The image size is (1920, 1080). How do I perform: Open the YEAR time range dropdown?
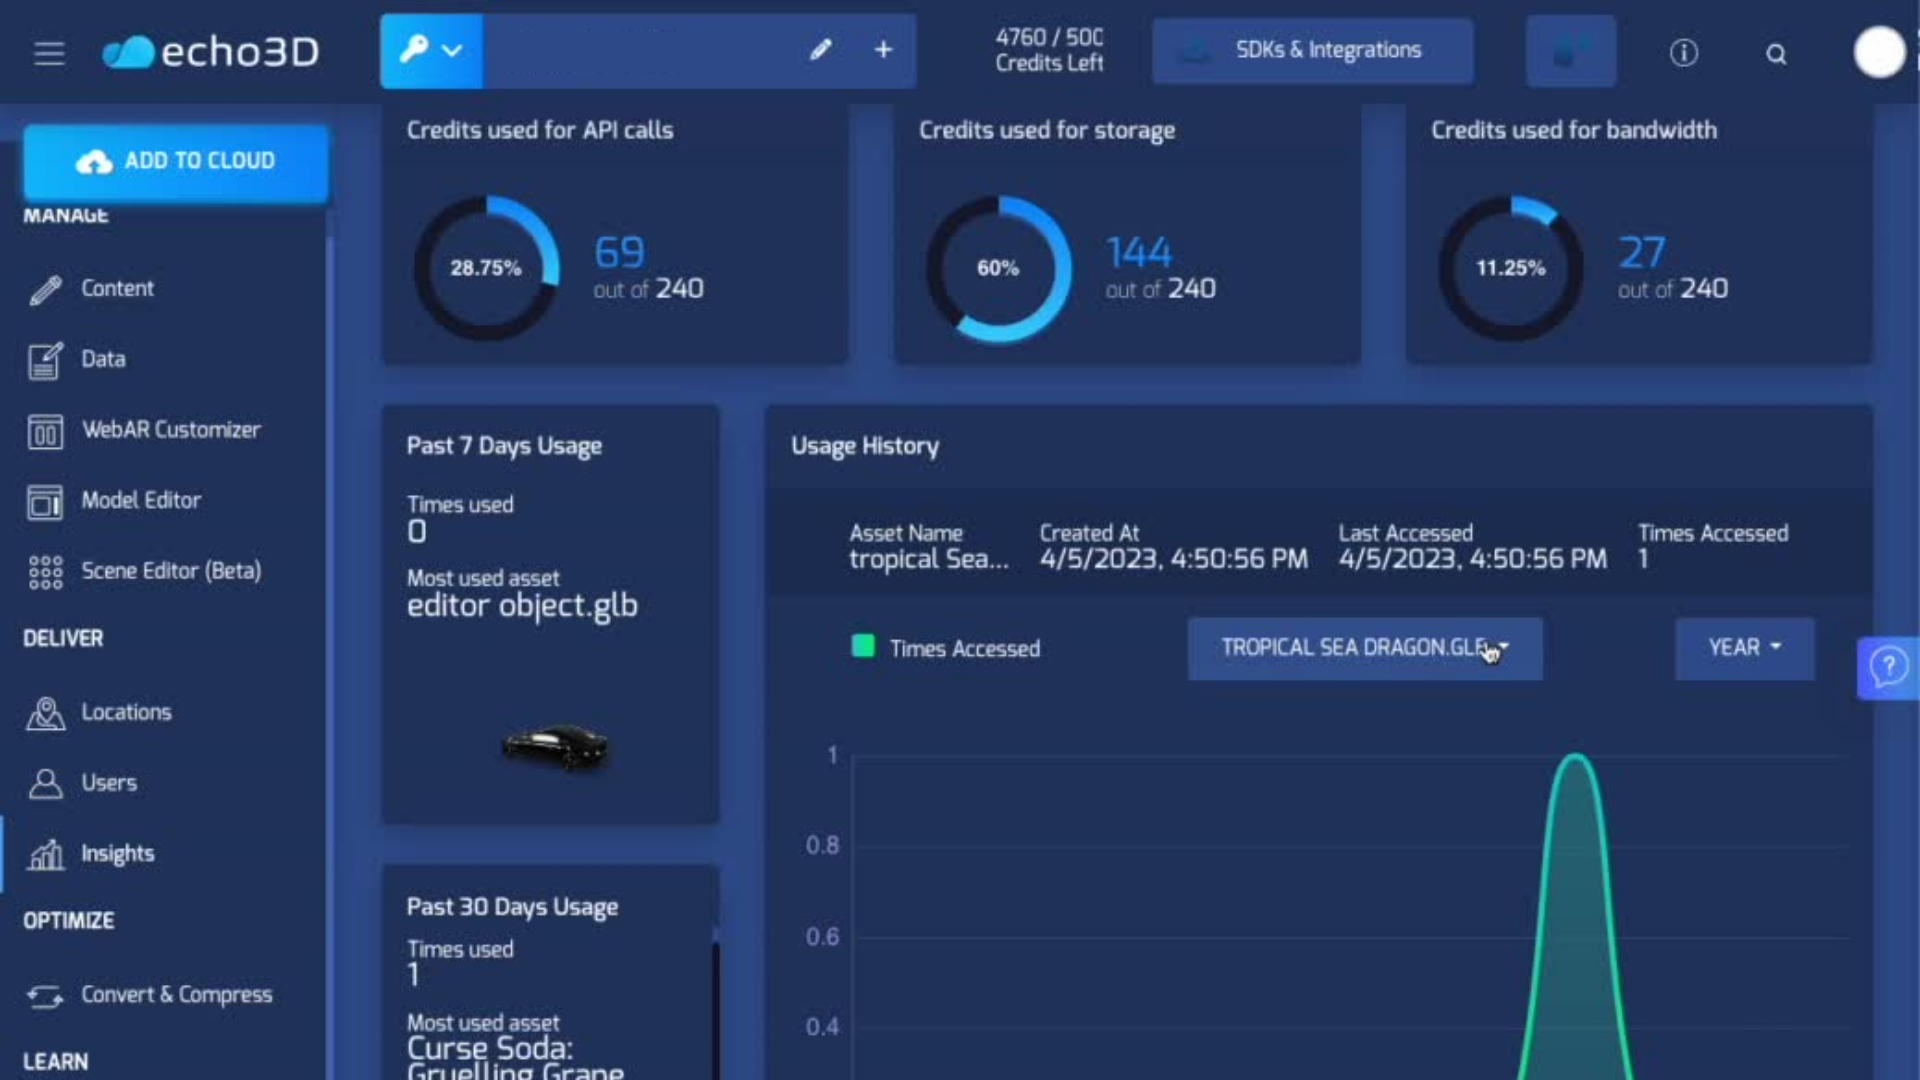pos(1743,648)
